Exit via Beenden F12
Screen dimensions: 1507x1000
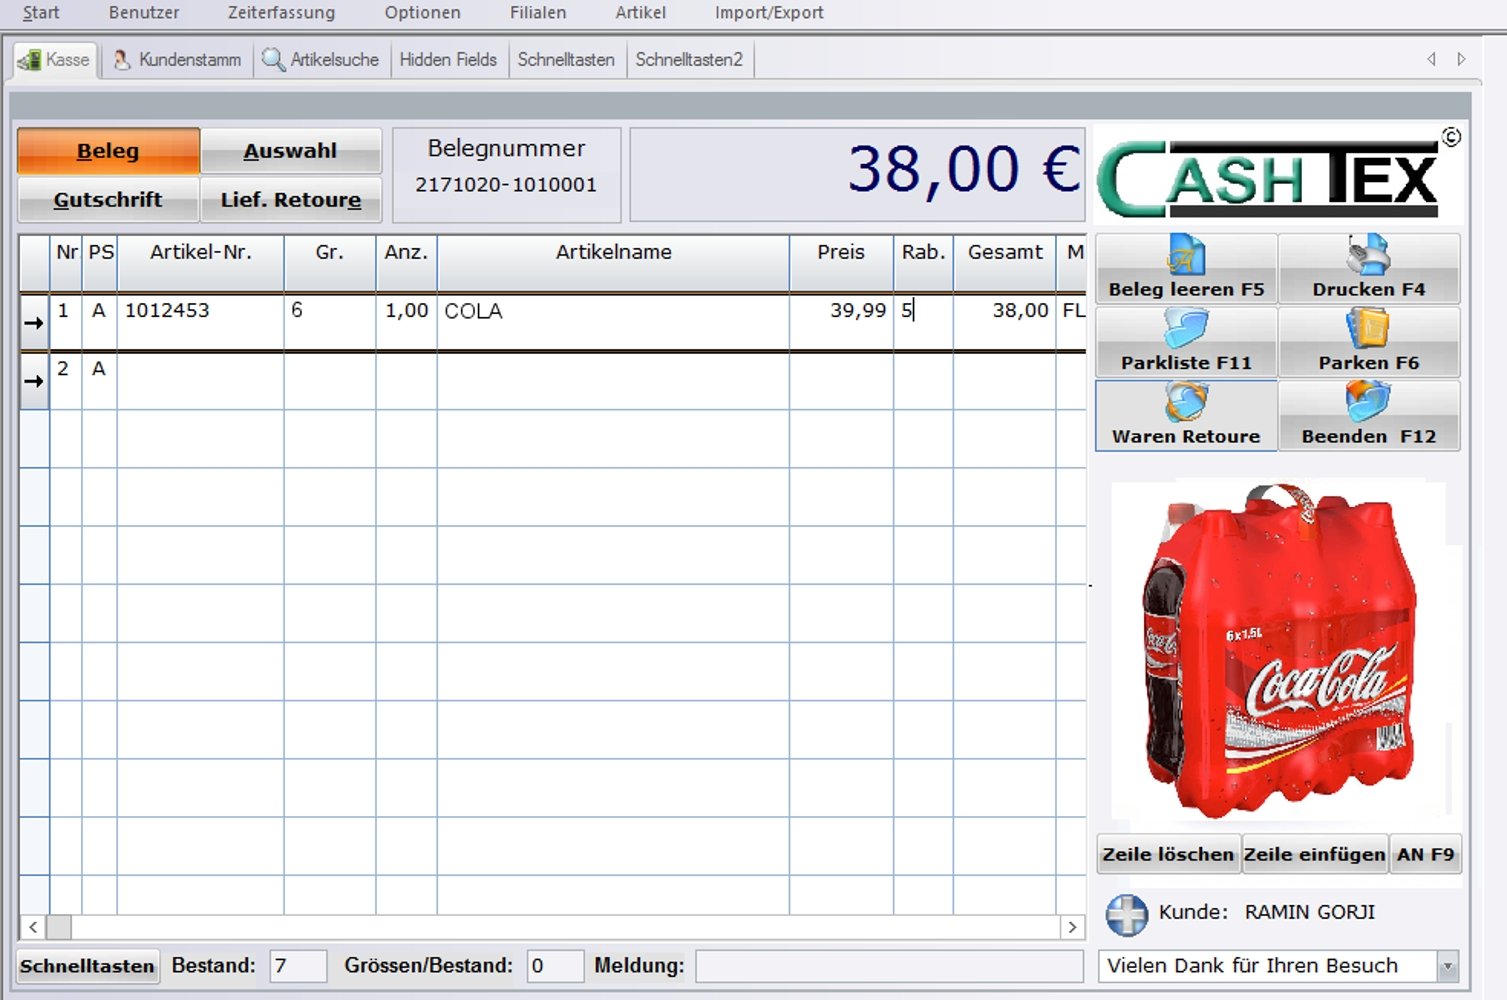pyautogui.click(x=1369, y=415)
